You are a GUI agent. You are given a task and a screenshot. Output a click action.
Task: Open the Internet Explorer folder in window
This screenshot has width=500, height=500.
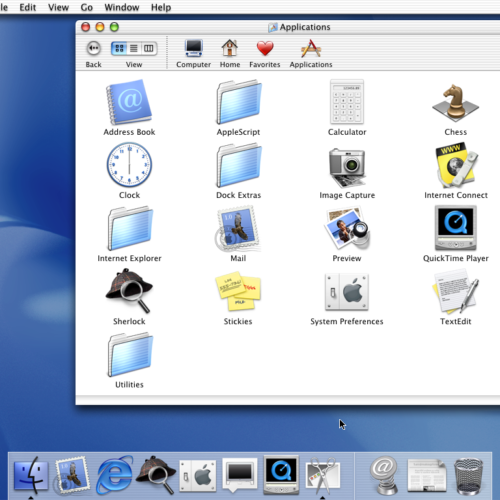[130, 228]
